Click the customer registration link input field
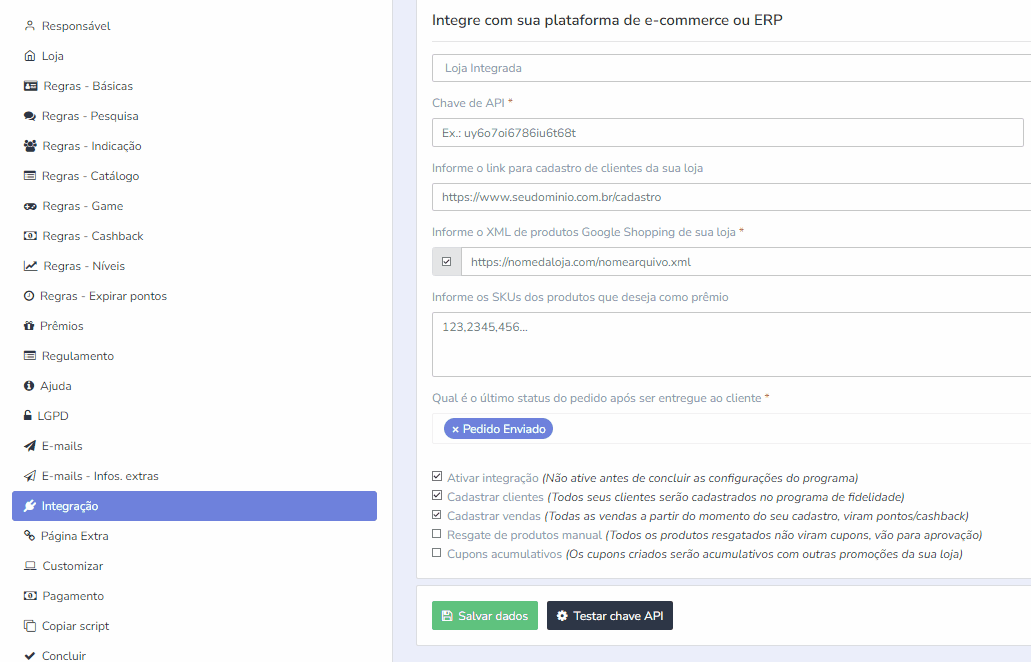The width and height of the screenshot is (1031, 662). [731, 197]
